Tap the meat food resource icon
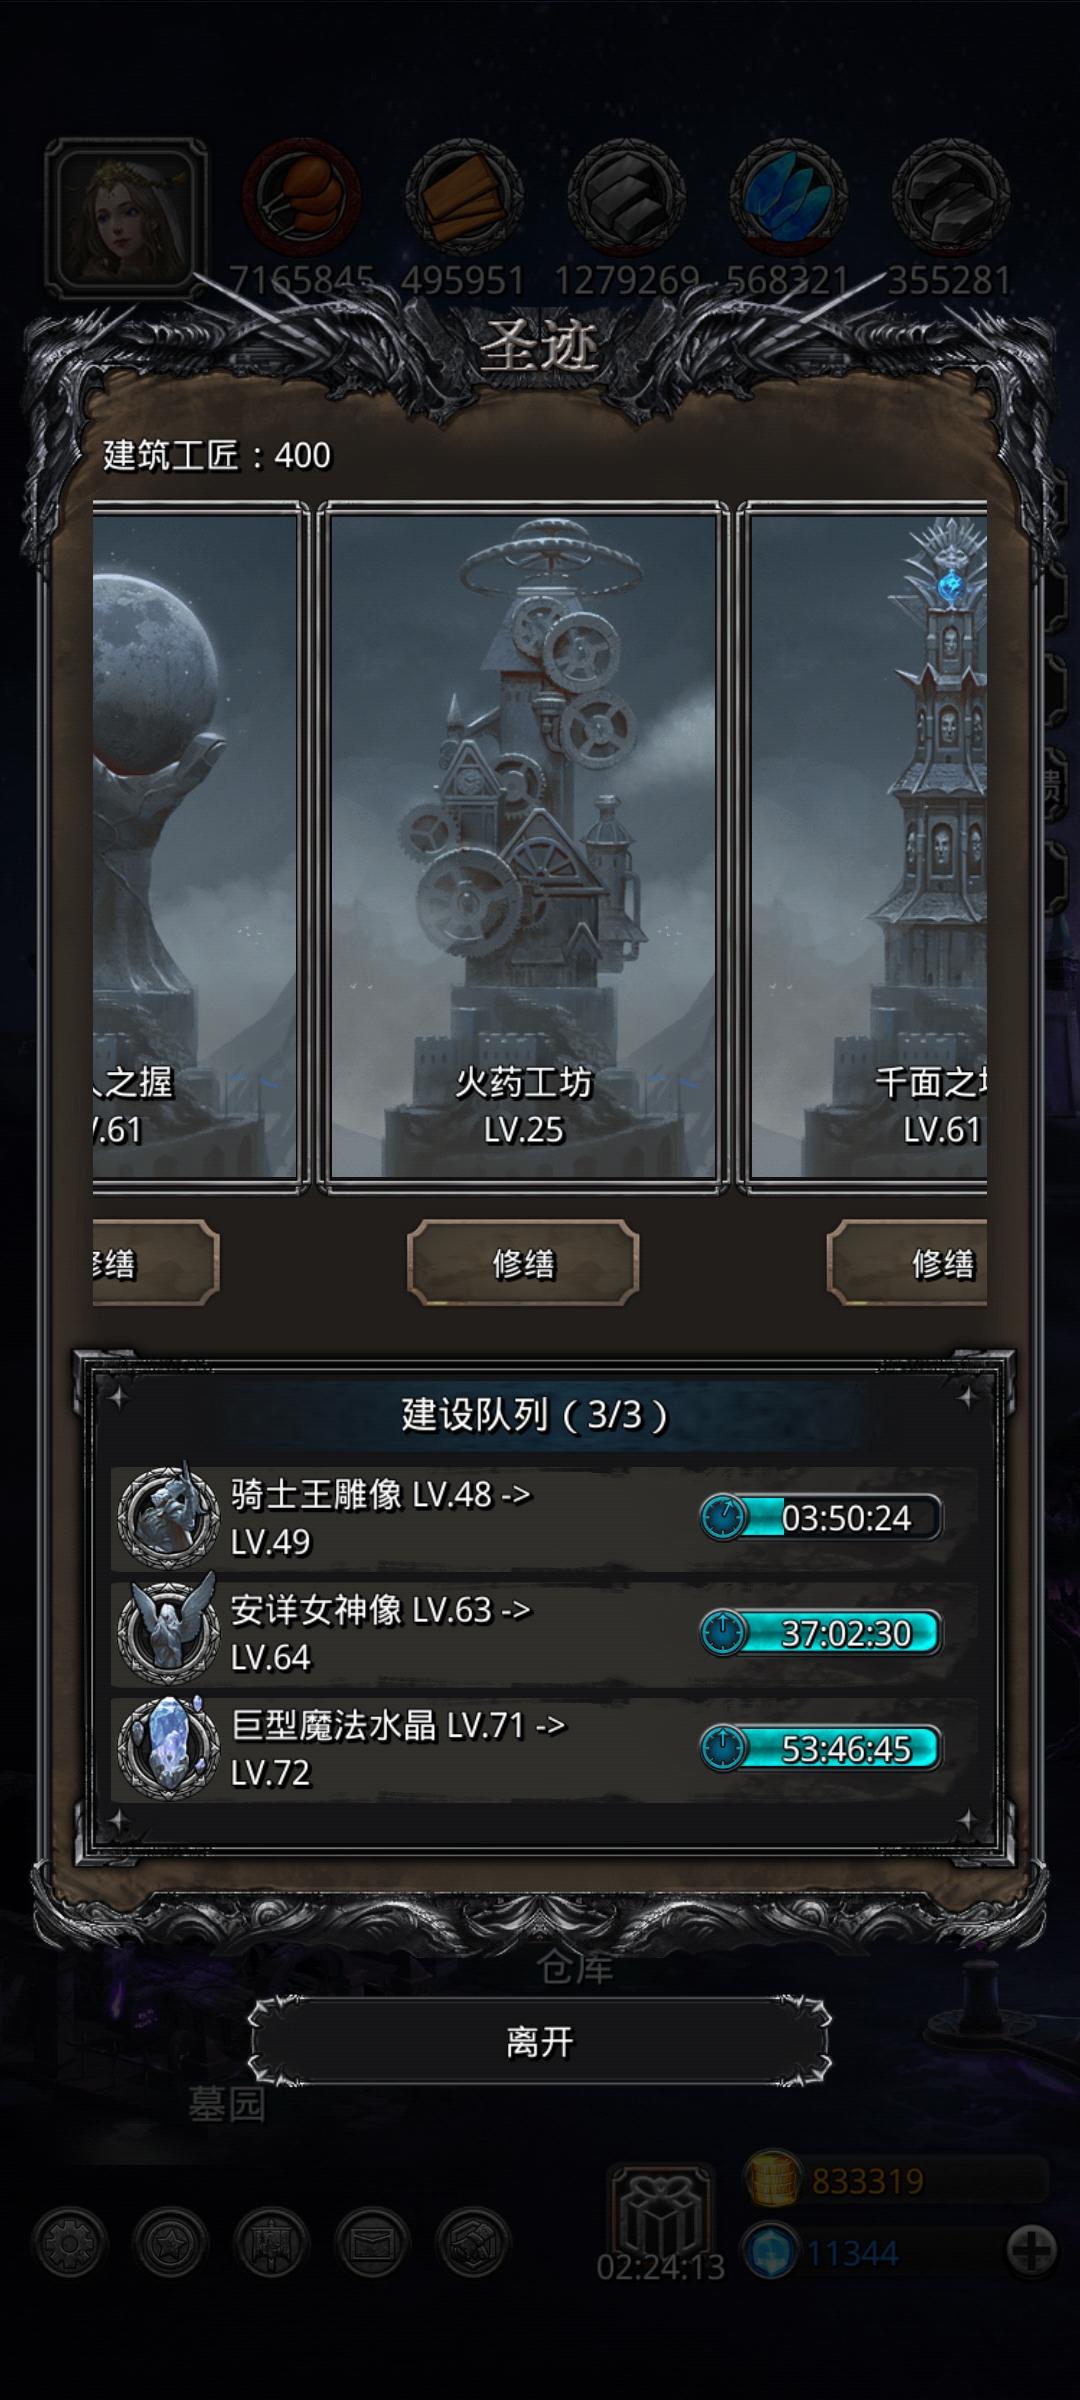Image resolution: width=1080 pixels, height=2400 pixels. pos(303,196)
